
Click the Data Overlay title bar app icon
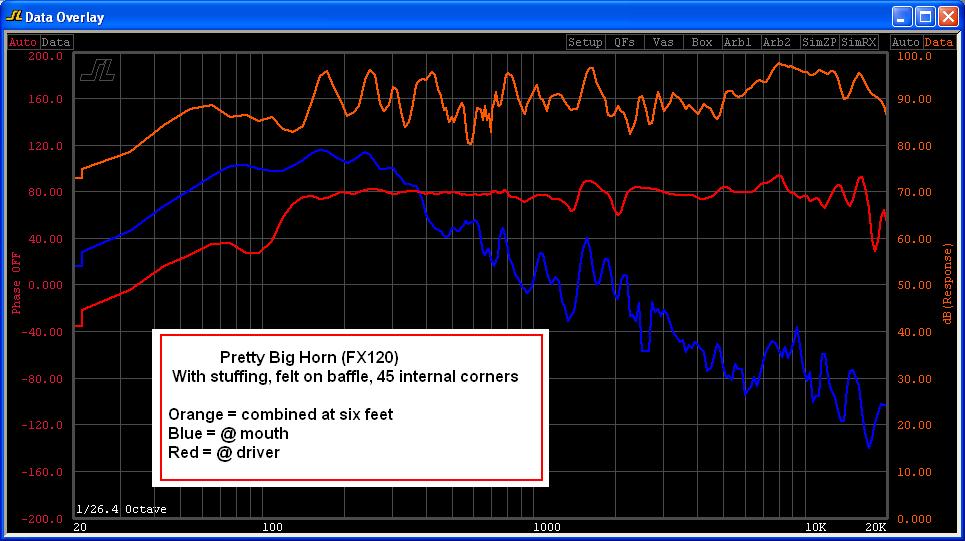14,17
